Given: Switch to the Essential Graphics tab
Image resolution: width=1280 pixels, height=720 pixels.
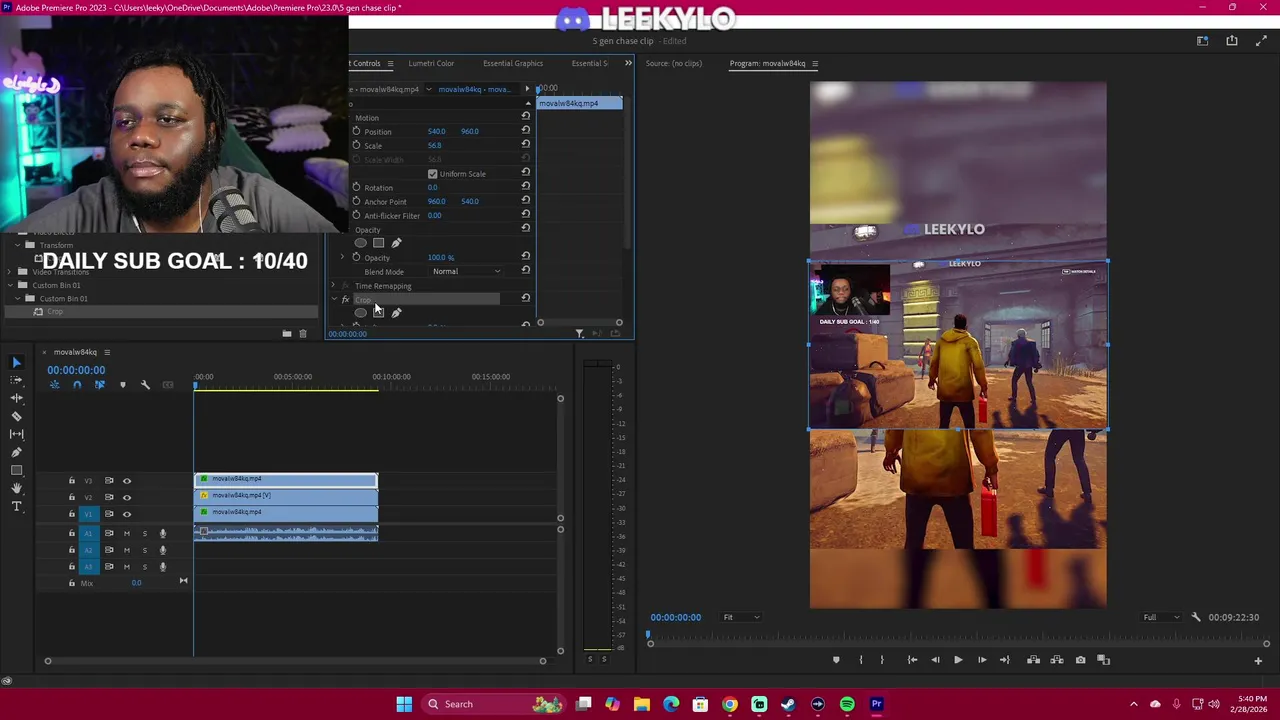Looking at the screenshot, I should point(513,63).
